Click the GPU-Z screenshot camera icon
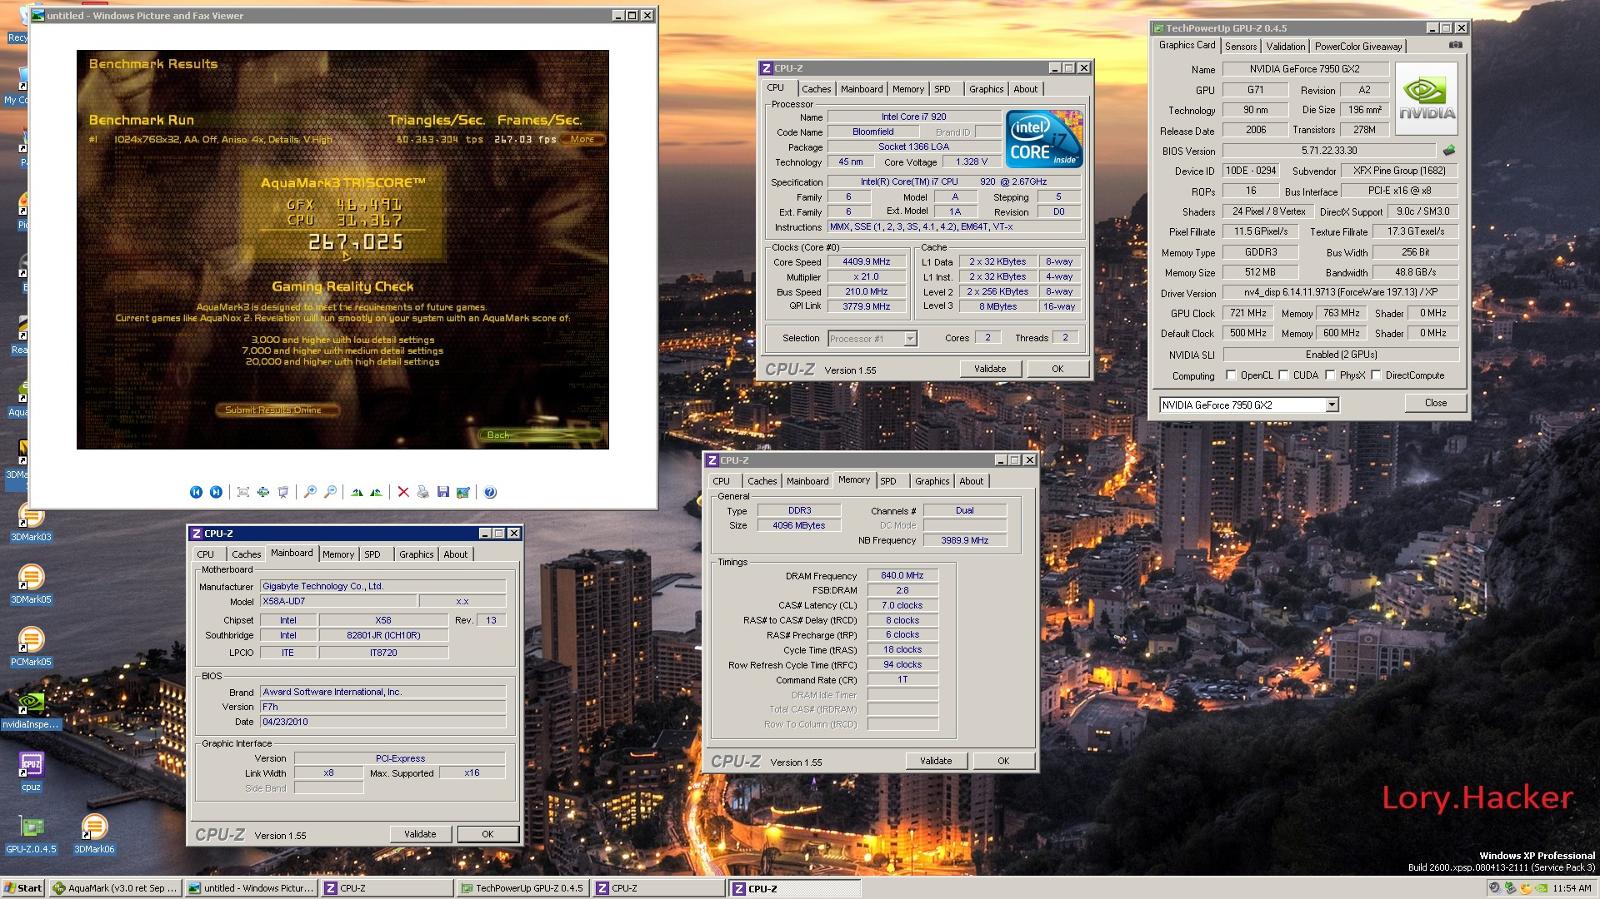The height and width of the screenshot is (899, 1600). (1456, 45)
